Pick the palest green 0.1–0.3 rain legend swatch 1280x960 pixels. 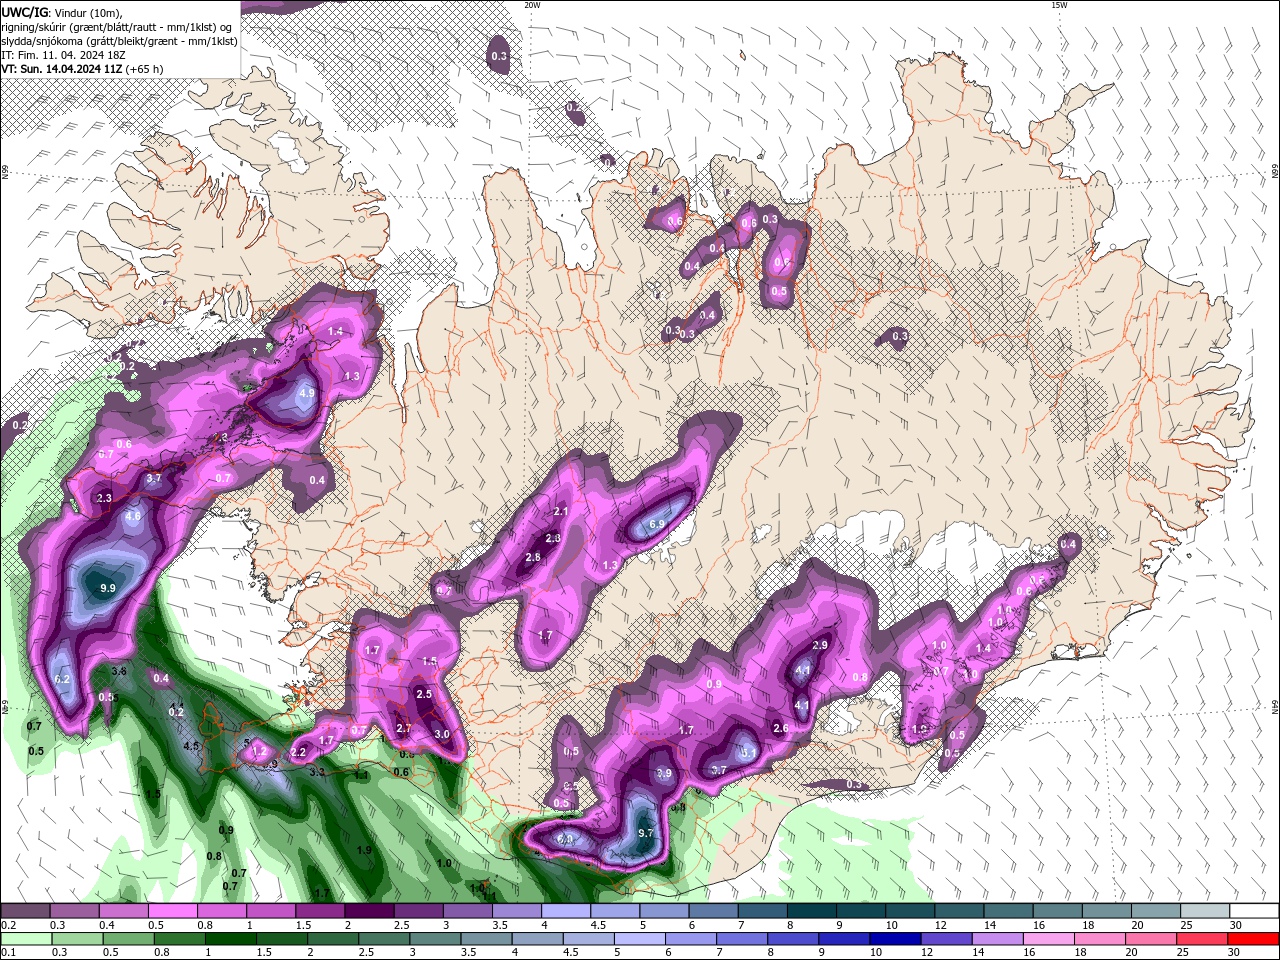(26, 939)
